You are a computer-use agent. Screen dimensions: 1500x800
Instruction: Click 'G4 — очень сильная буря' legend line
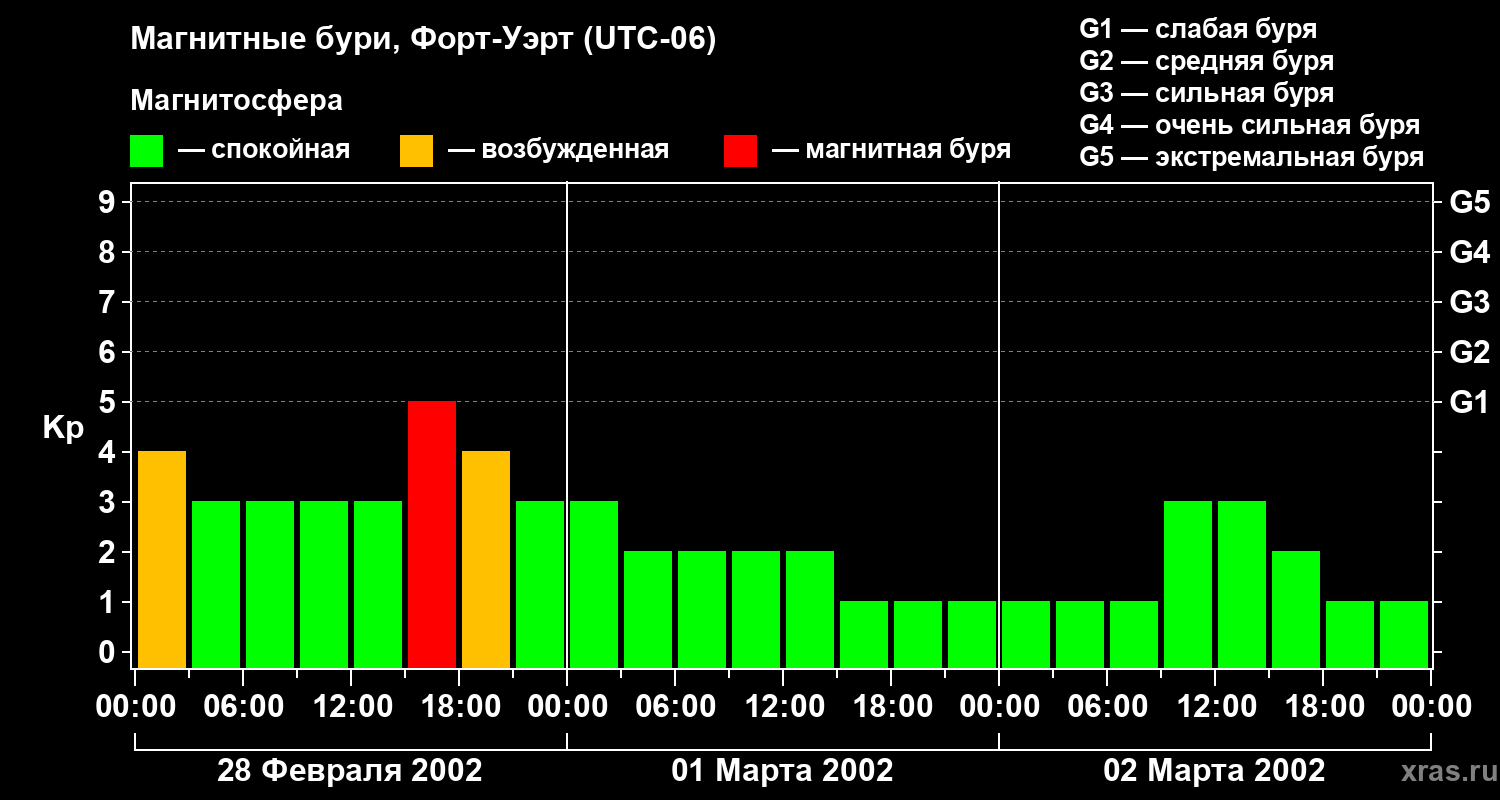(1250, 125)
